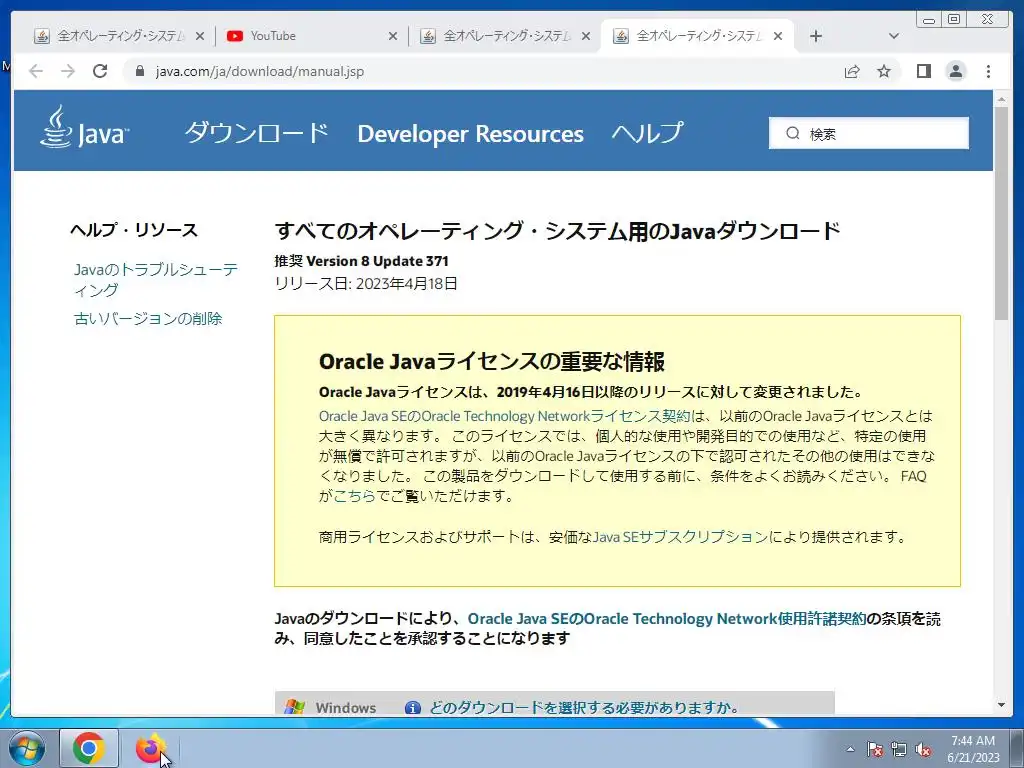Expand the tab search dropdown

tap(894, 37)
